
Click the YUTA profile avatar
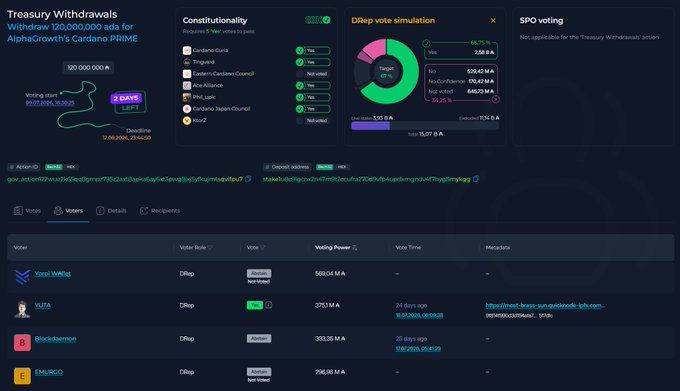coord(22,309)
